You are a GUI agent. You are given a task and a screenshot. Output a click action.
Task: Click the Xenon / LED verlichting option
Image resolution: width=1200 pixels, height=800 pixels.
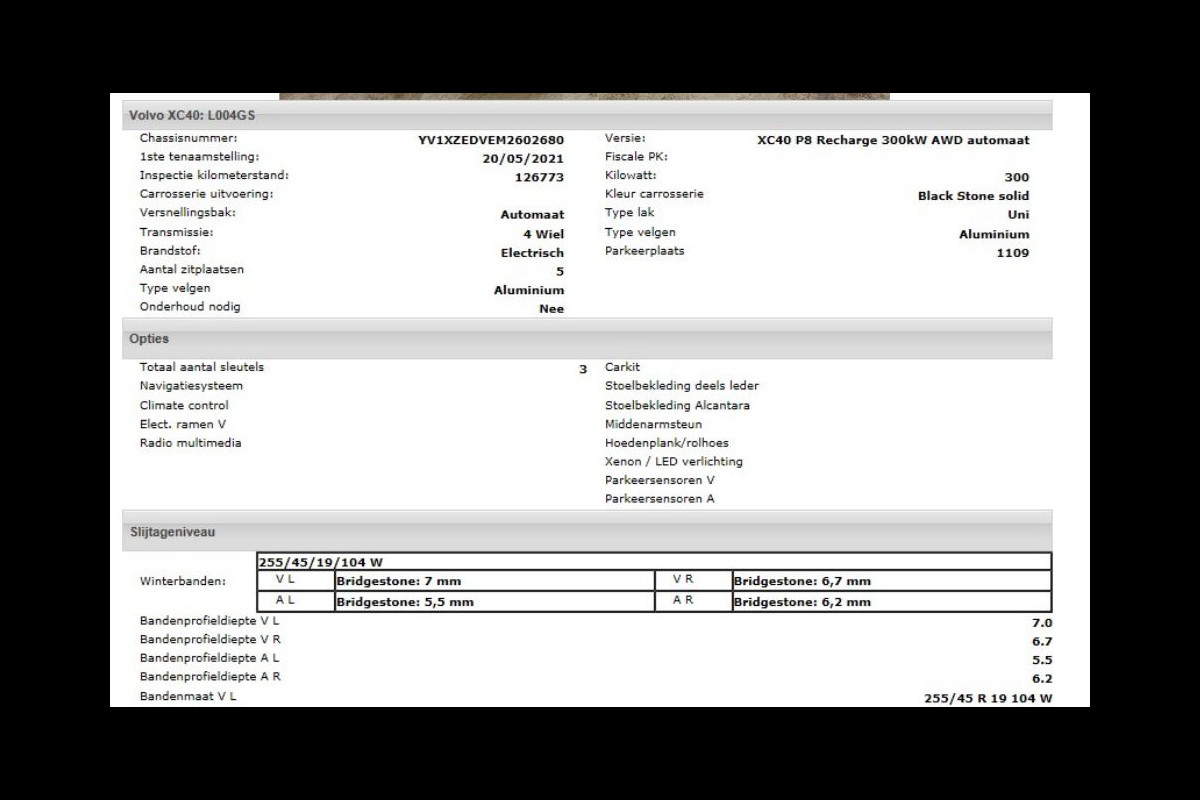[673, 462]
